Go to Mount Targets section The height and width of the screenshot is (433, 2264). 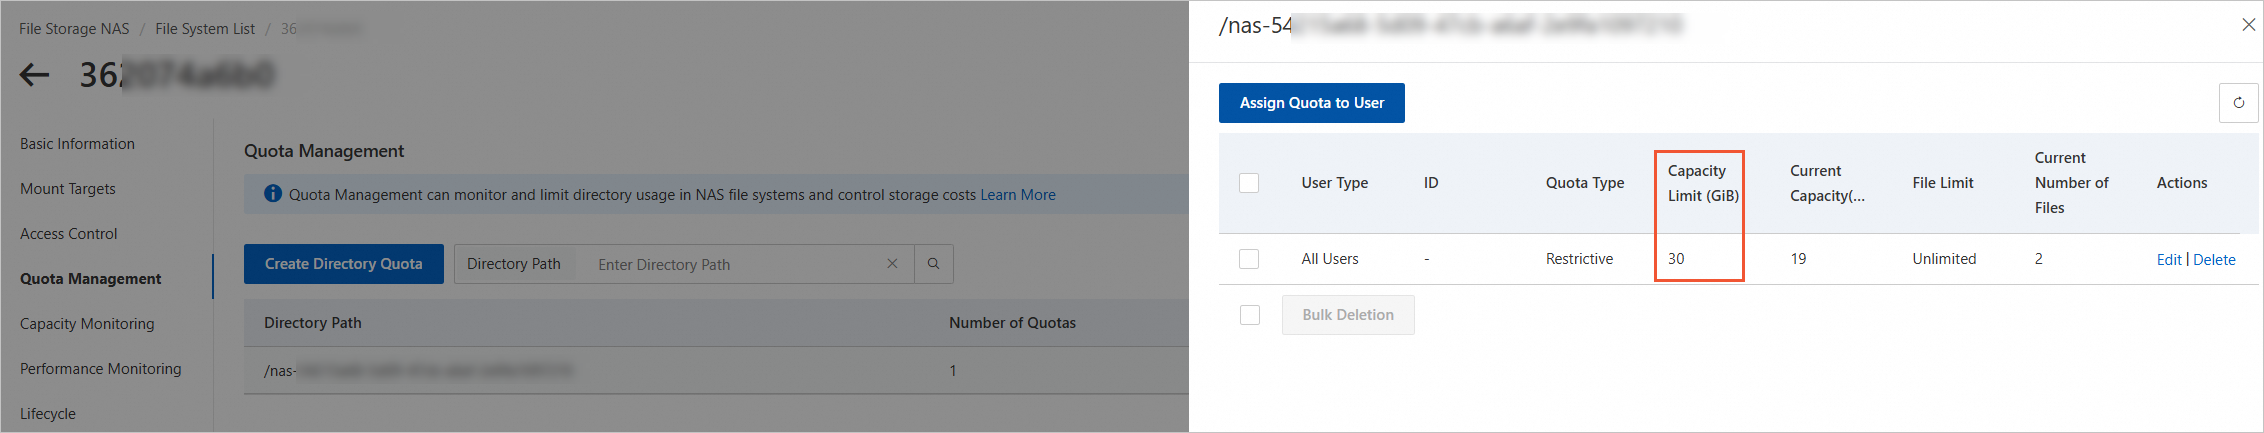click(68, 189)
